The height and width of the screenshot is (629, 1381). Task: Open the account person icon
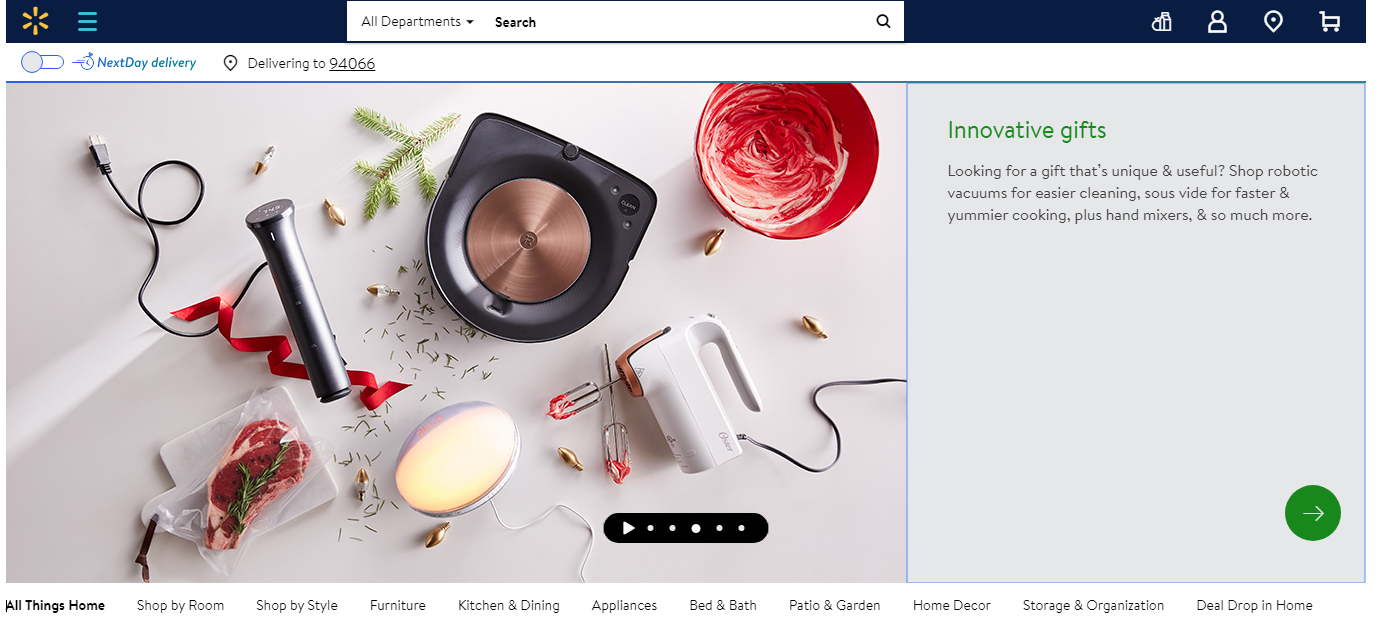coord(1217,21)
